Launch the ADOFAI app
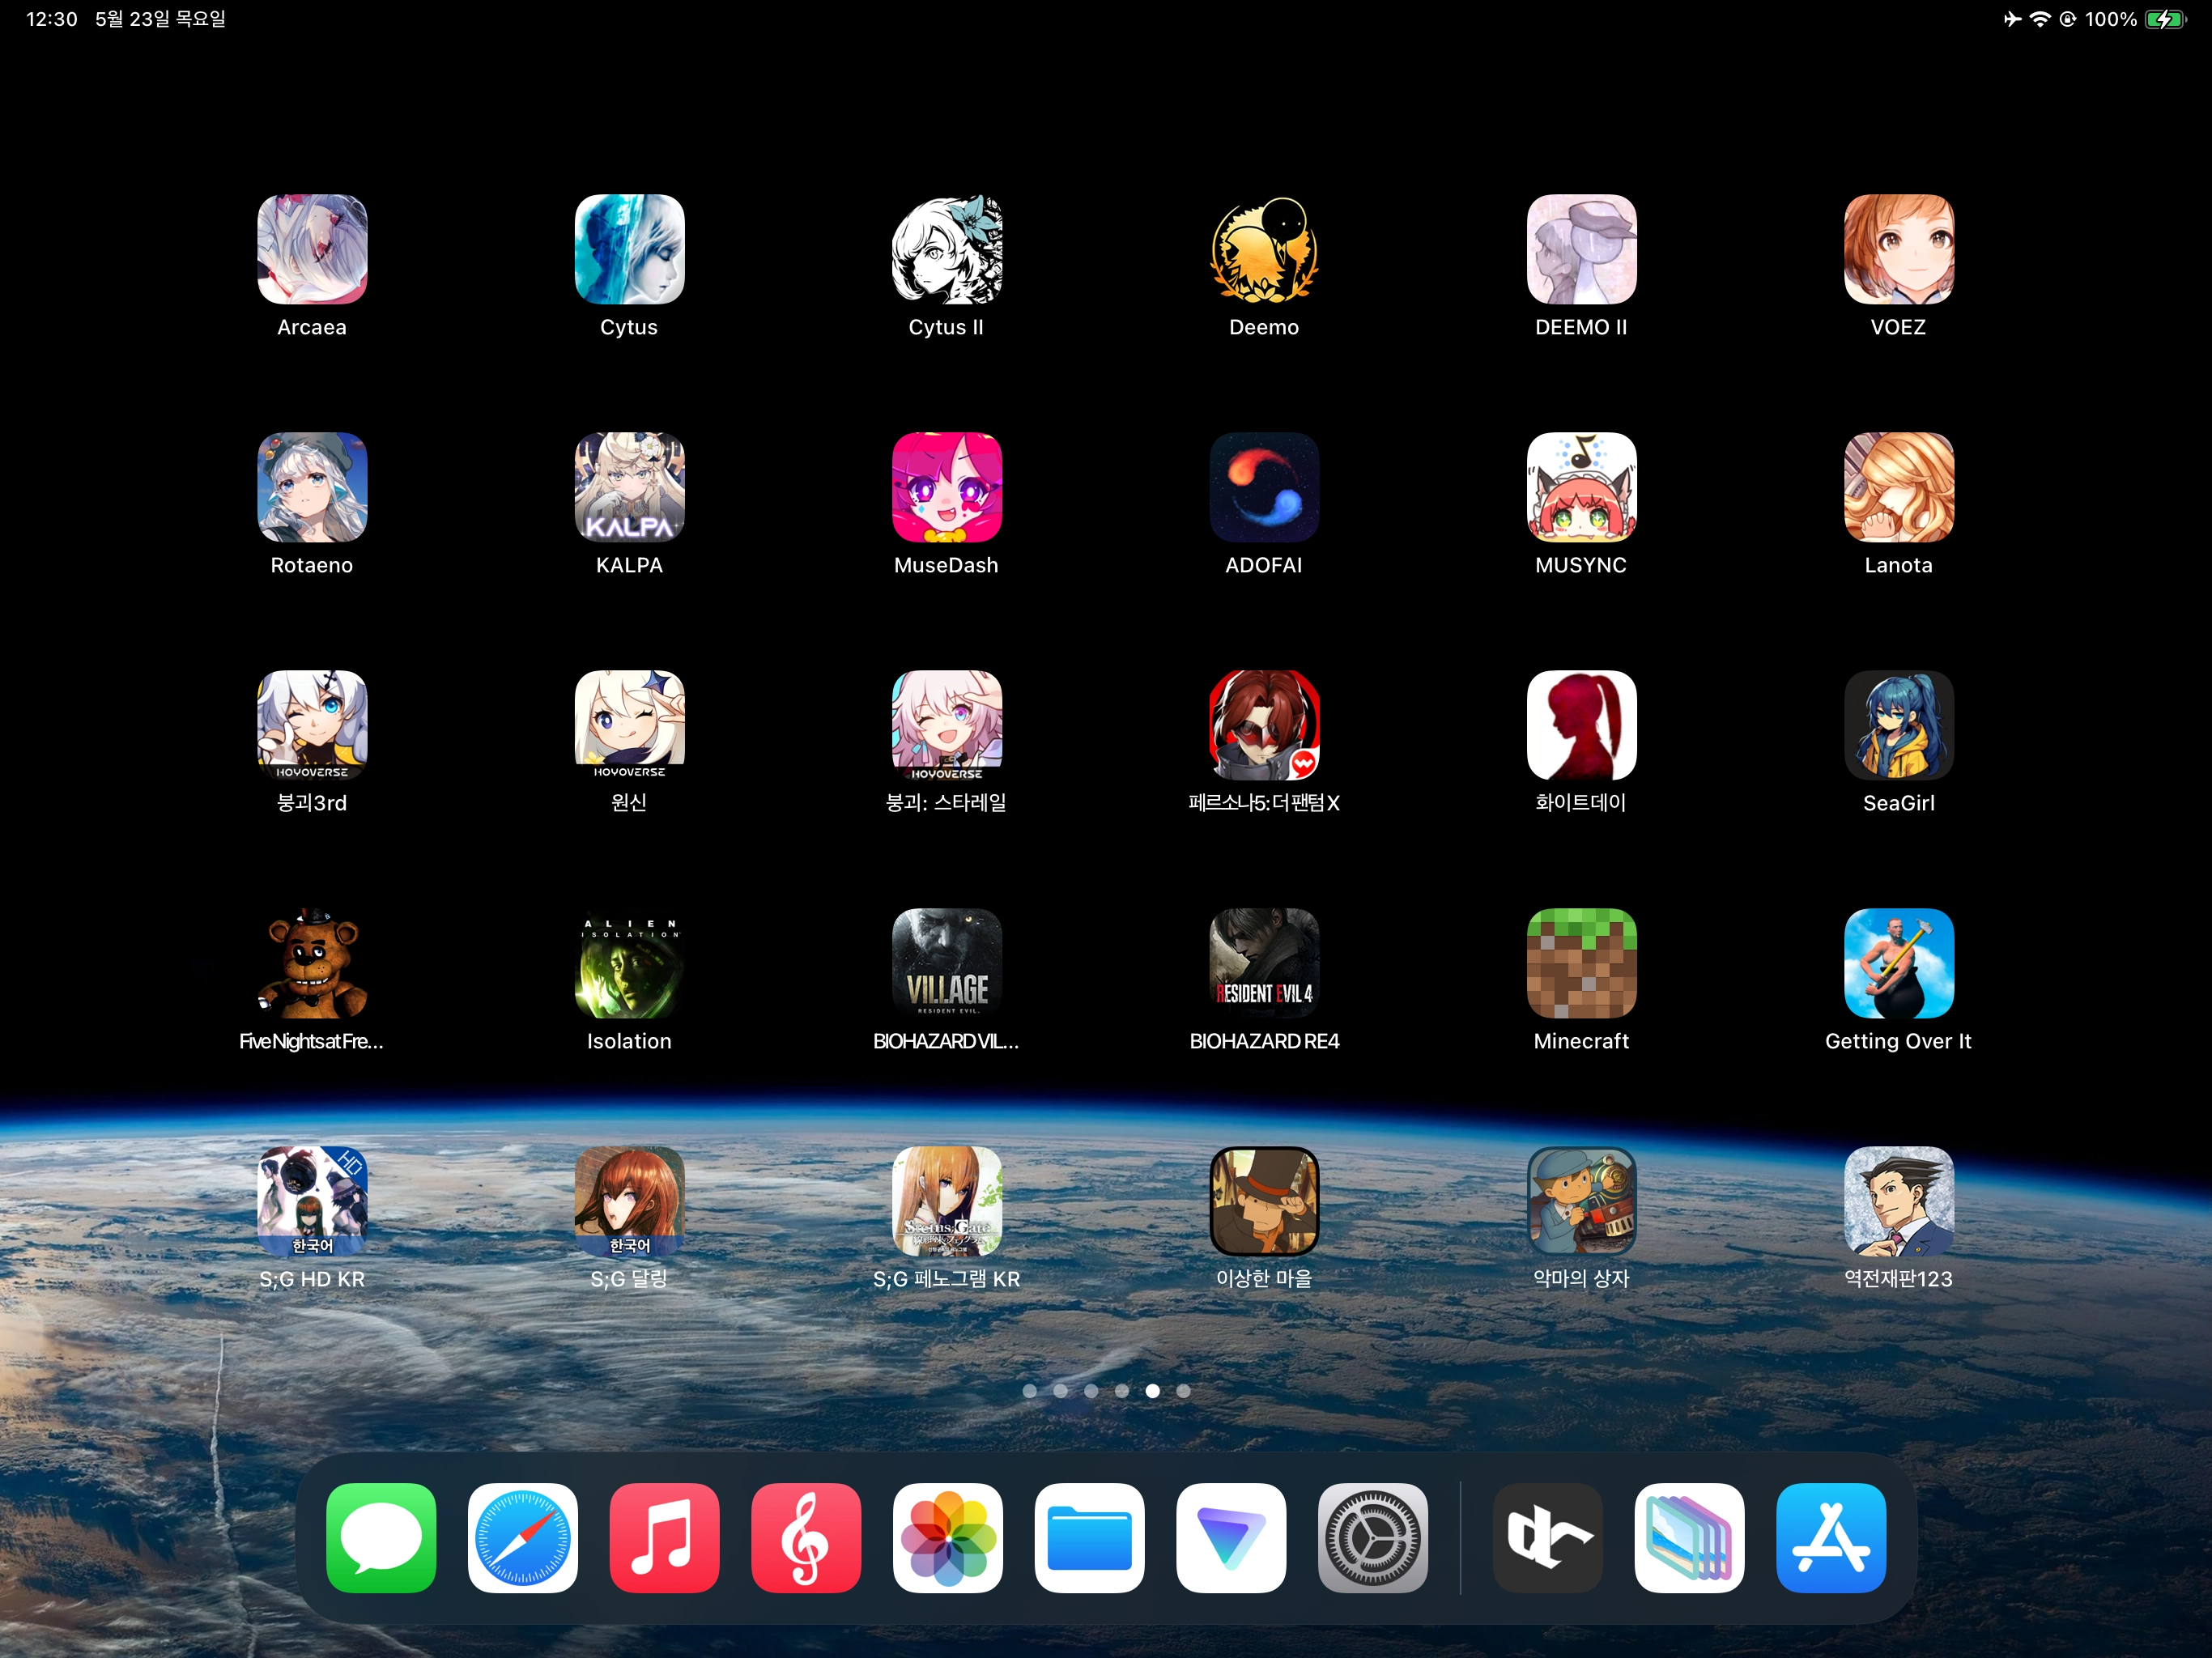The width and height of the screenshot is (2212, 1658). 1264,487
